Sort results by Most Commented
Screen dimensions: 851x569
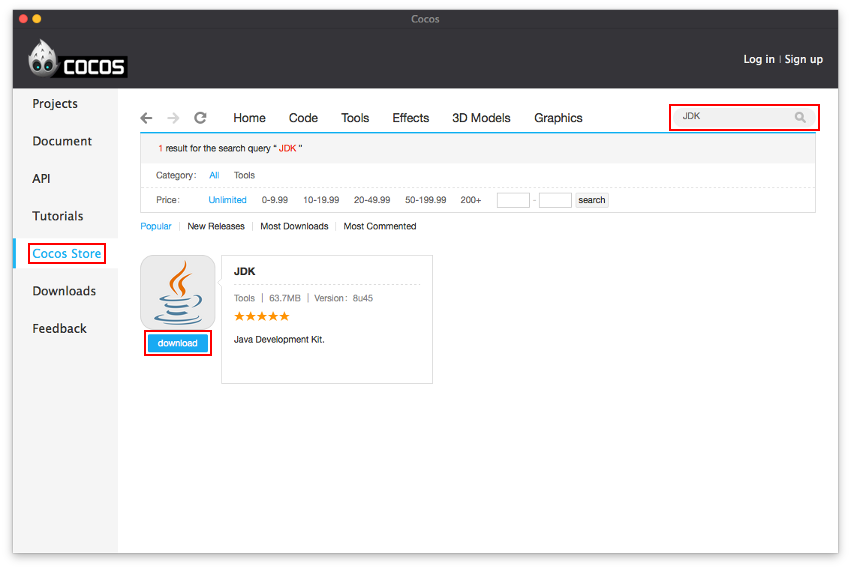pos(380,226)
